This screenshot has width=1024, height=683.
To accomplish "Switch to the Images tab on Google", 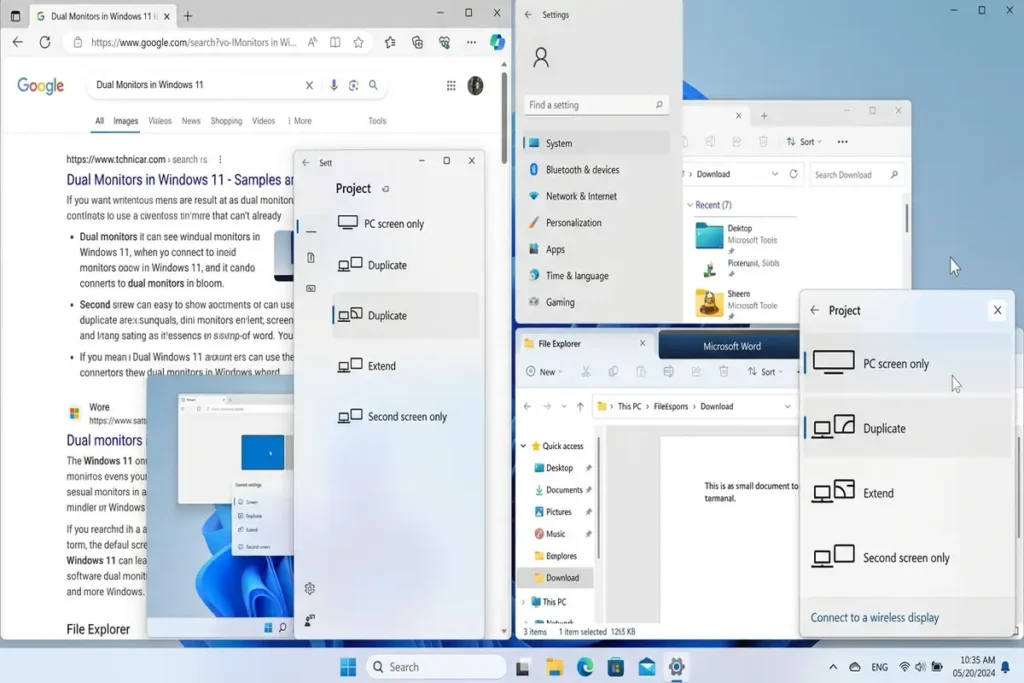I will (x=126, y=121).
